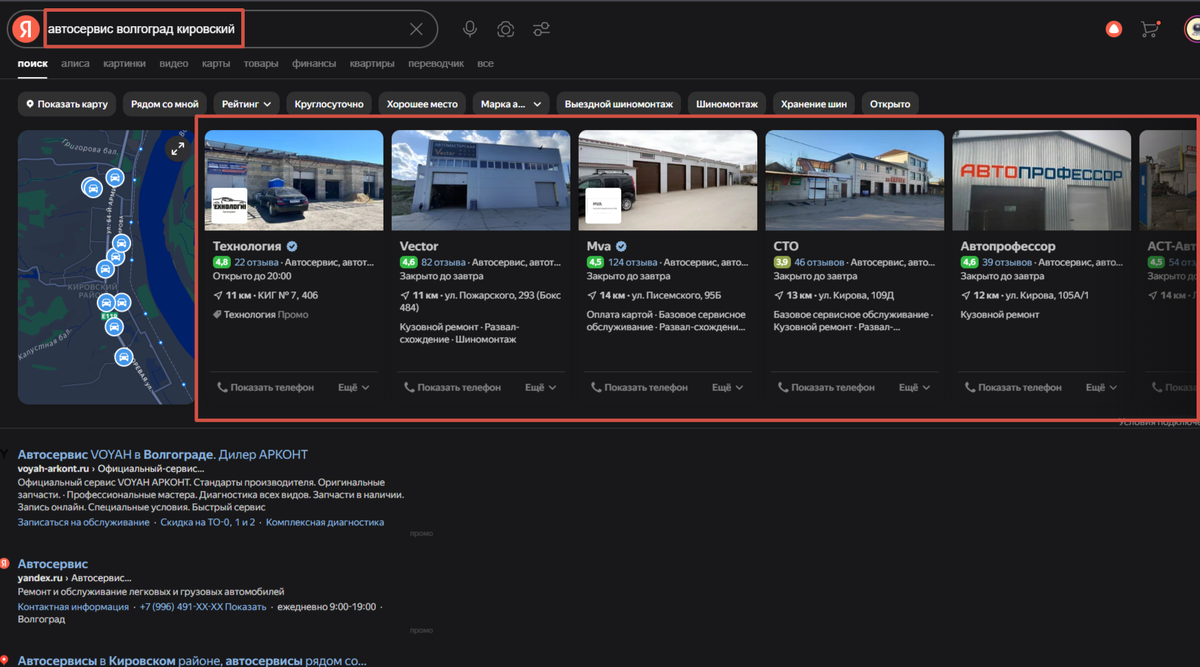Switch to the алиса tab
1200x667 pixels.
click(x=75, y=64)
